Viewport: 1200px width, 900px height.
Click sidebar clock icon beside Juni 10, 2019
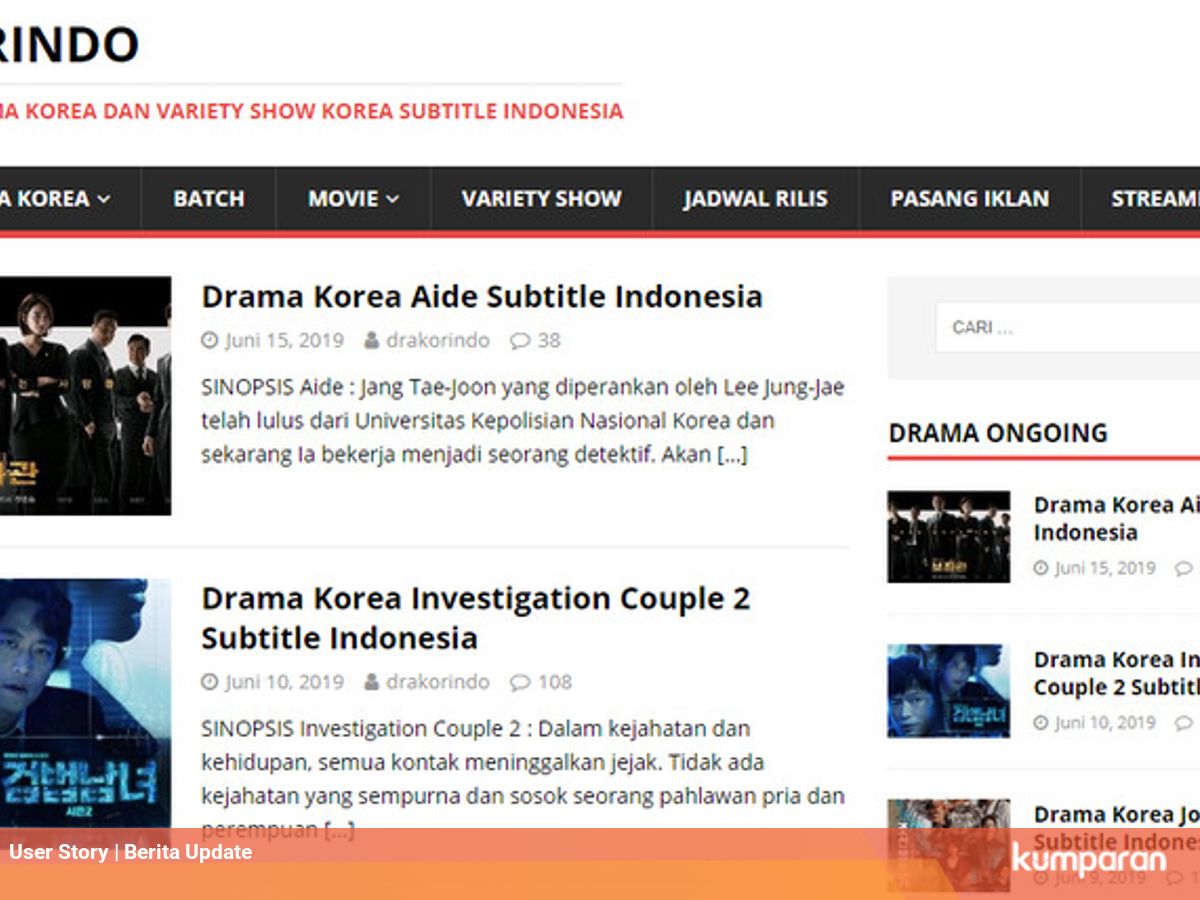coord(1041,723)
